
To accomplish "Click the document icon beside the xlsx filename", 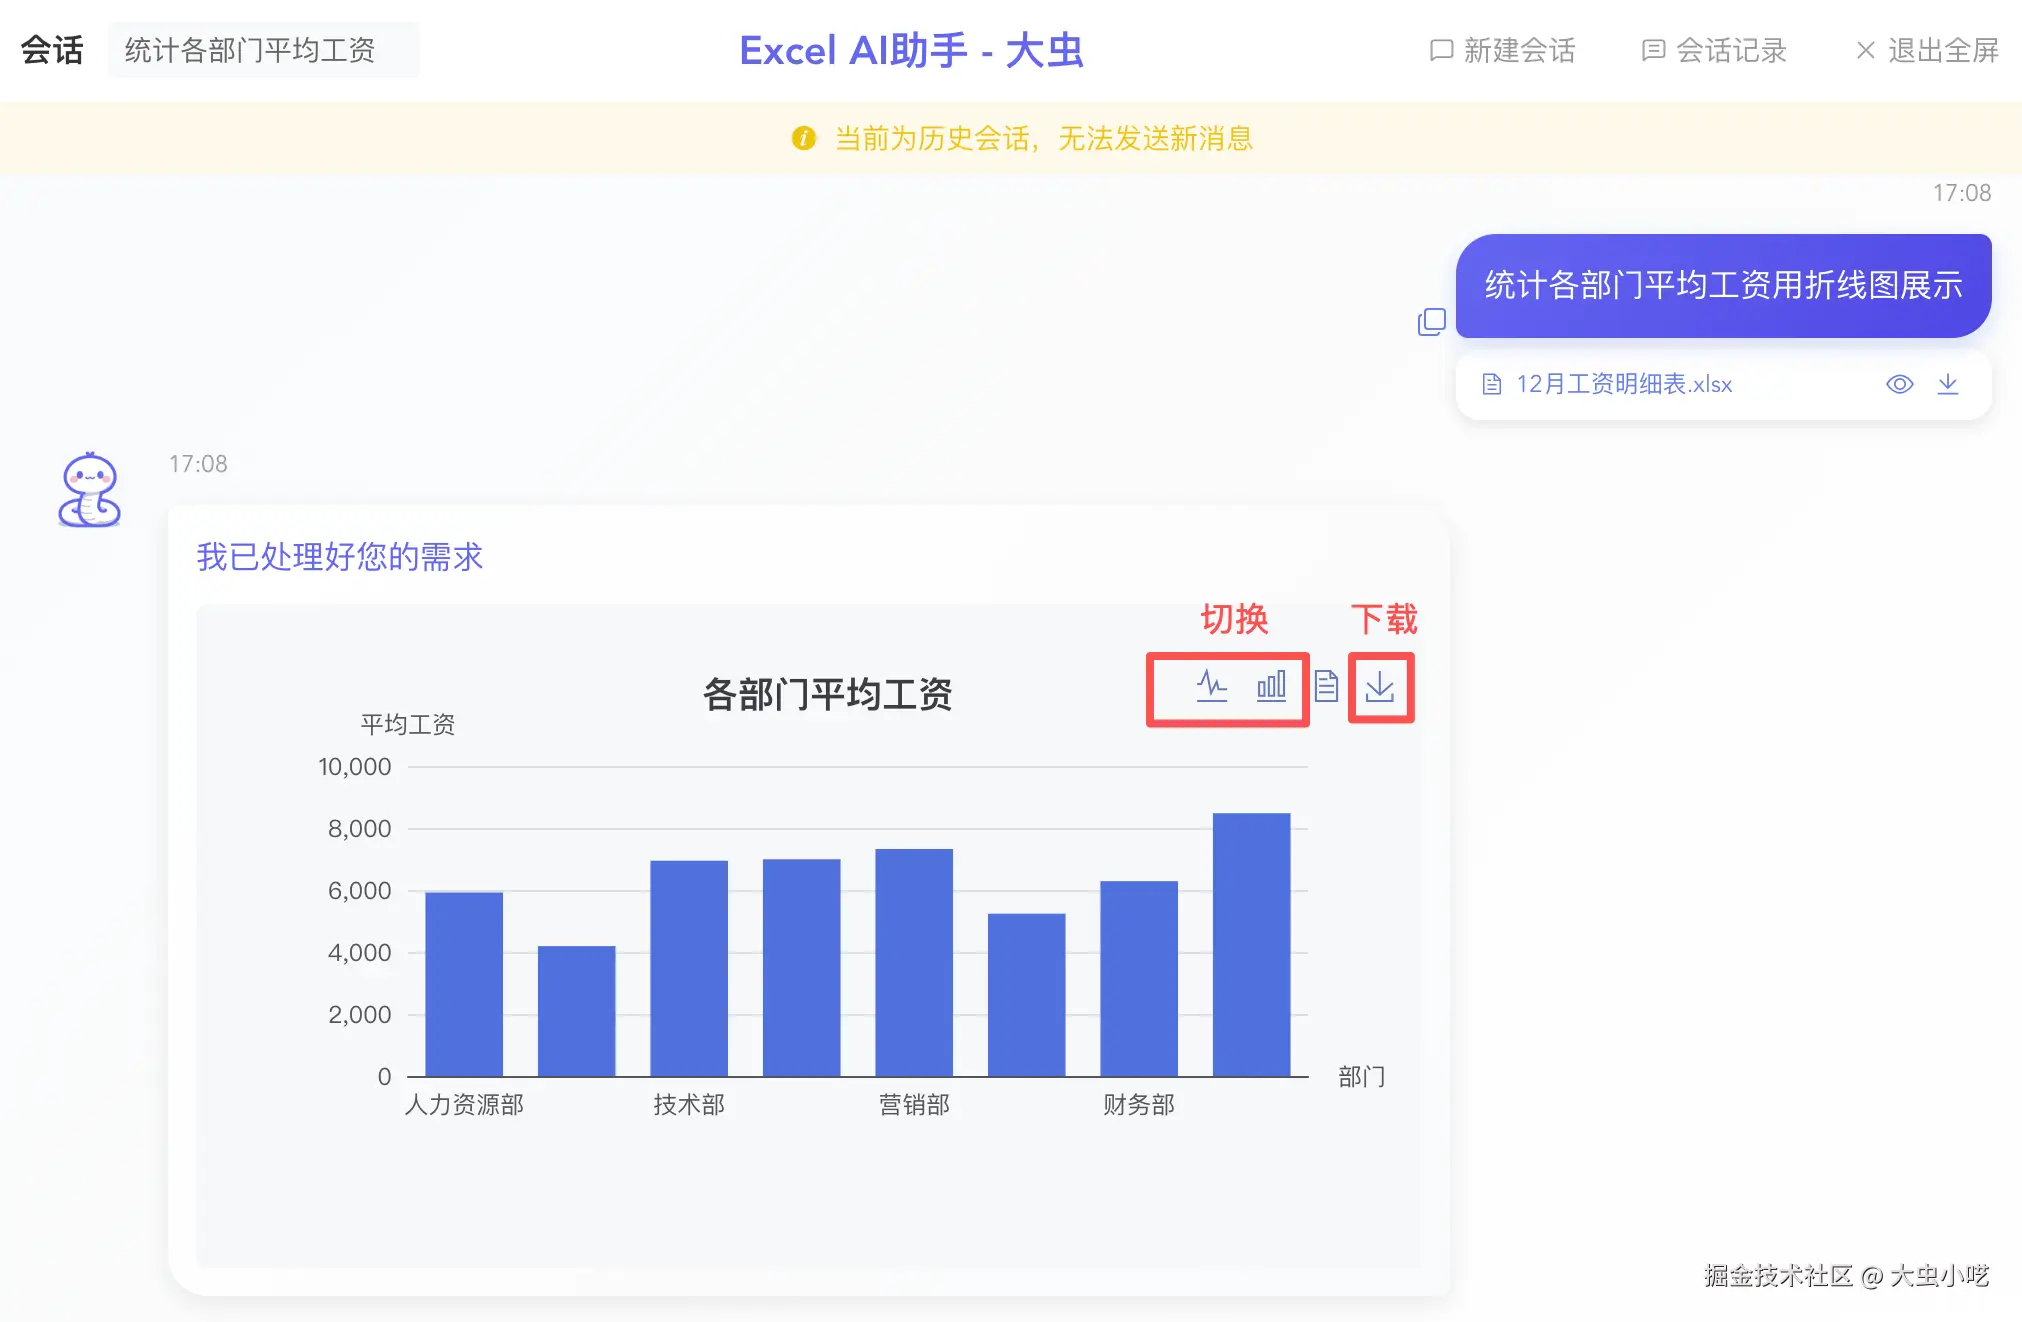I will [x=1491, y=384].
